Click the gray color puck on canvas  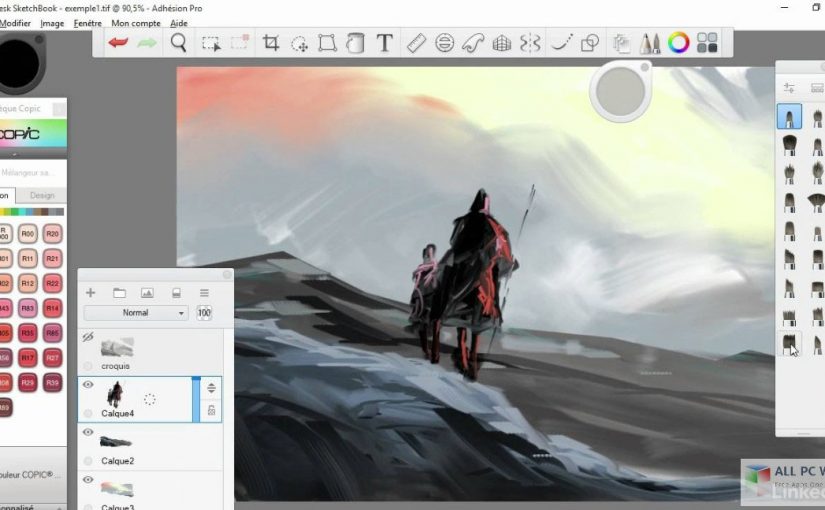(621, 92)
